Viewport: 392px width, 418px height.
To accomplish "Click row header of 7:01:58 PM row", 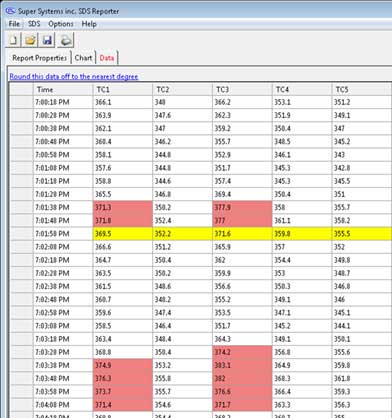I will [21, 234].
